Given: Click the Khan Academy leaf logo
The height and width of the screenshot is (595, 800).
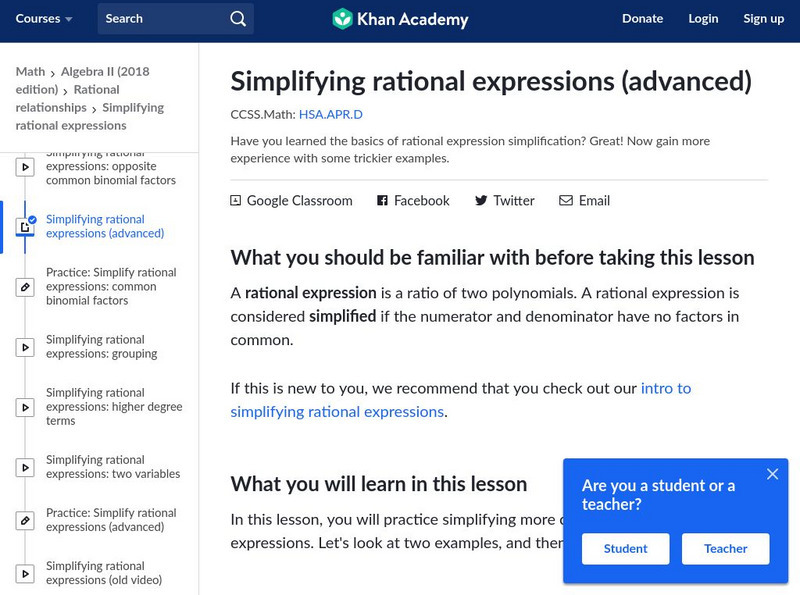Looking at the screenshot, I should (342, 19).
